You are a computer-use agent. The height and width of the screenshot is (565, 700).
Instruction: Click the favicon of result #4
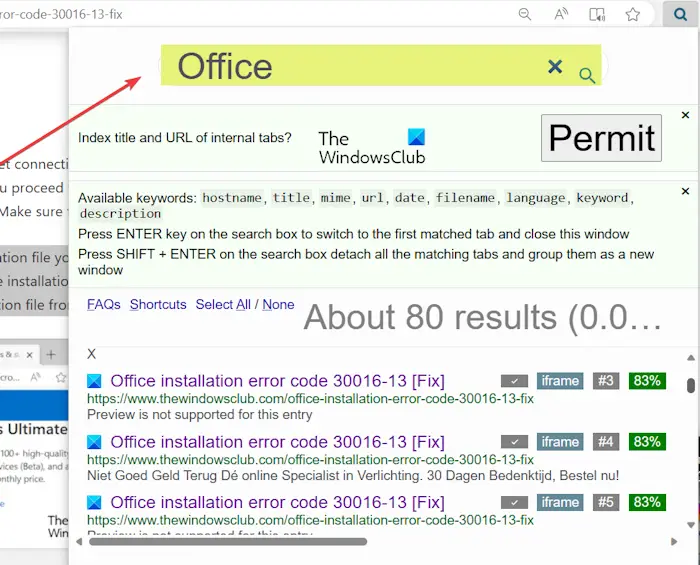[94, 442]
